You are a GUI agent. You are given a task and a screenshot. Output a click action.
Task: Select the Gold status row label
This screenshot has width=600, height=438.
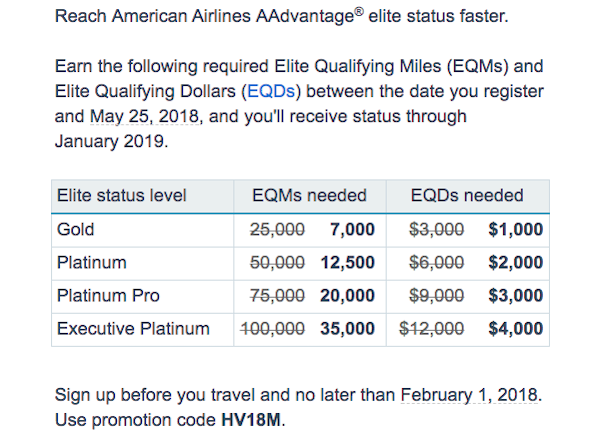(75, 230)
